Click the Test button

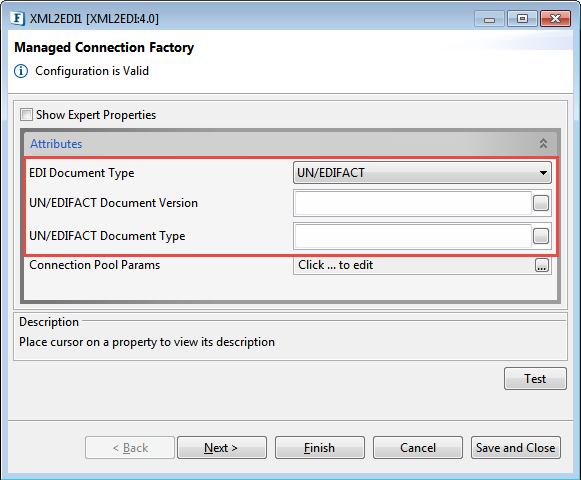click(x=535, y=379)
